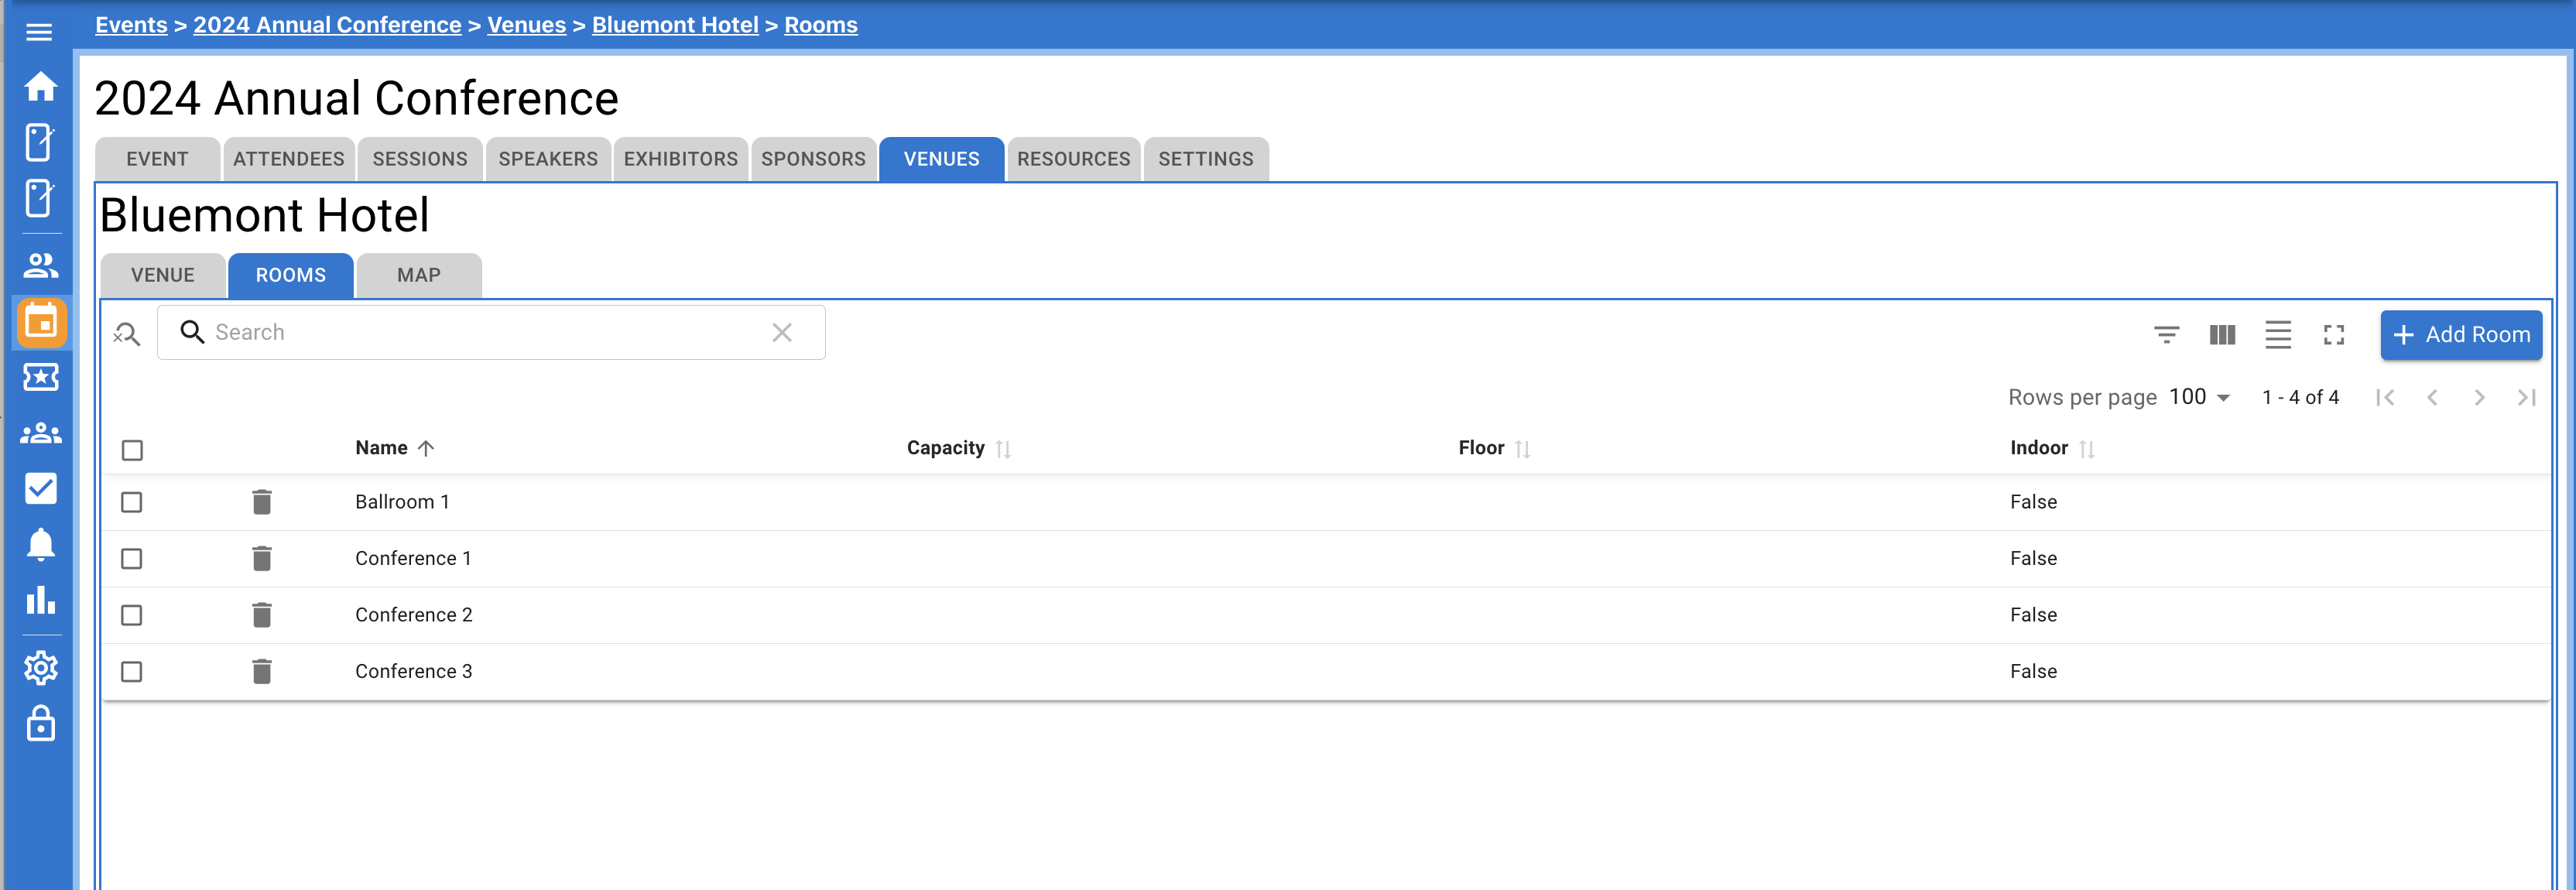Expand the table to fullscreen view
Image resolution: width=2576 pixels, height=890 pixels.
(x=2334, y=335)
